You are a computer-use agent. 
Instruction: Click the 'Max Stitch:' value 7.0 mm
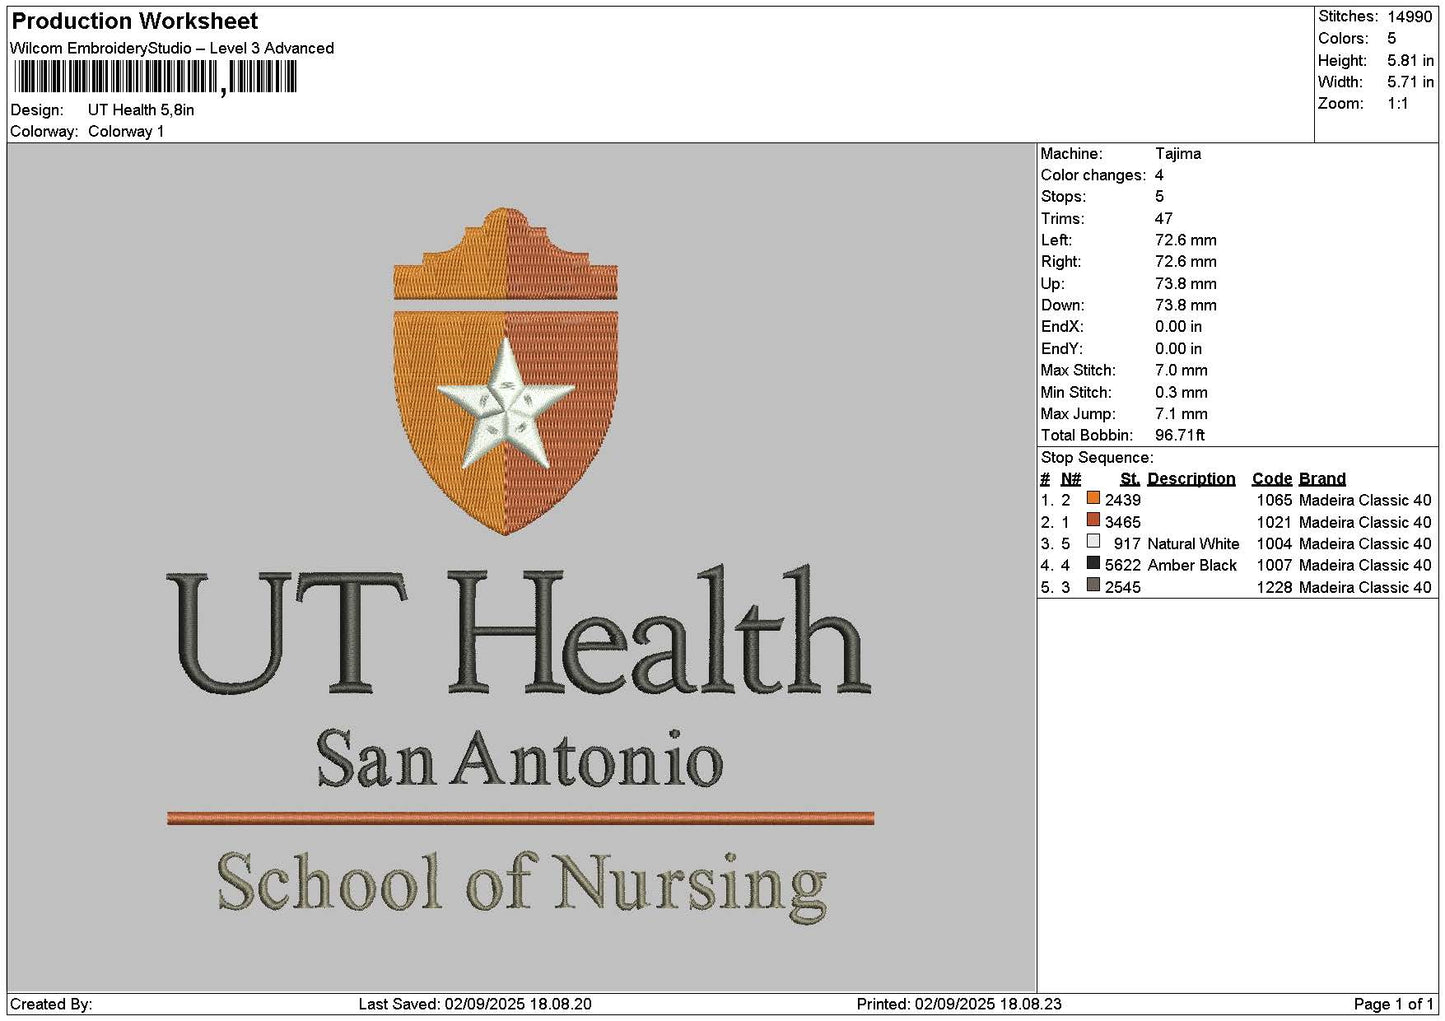pyautogui.click(x=1181, y=370)
